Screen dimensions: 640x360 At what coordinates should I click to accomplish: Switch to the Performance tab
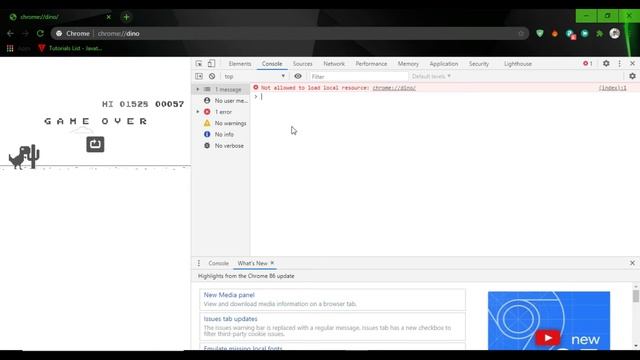(x=371, y=64)
